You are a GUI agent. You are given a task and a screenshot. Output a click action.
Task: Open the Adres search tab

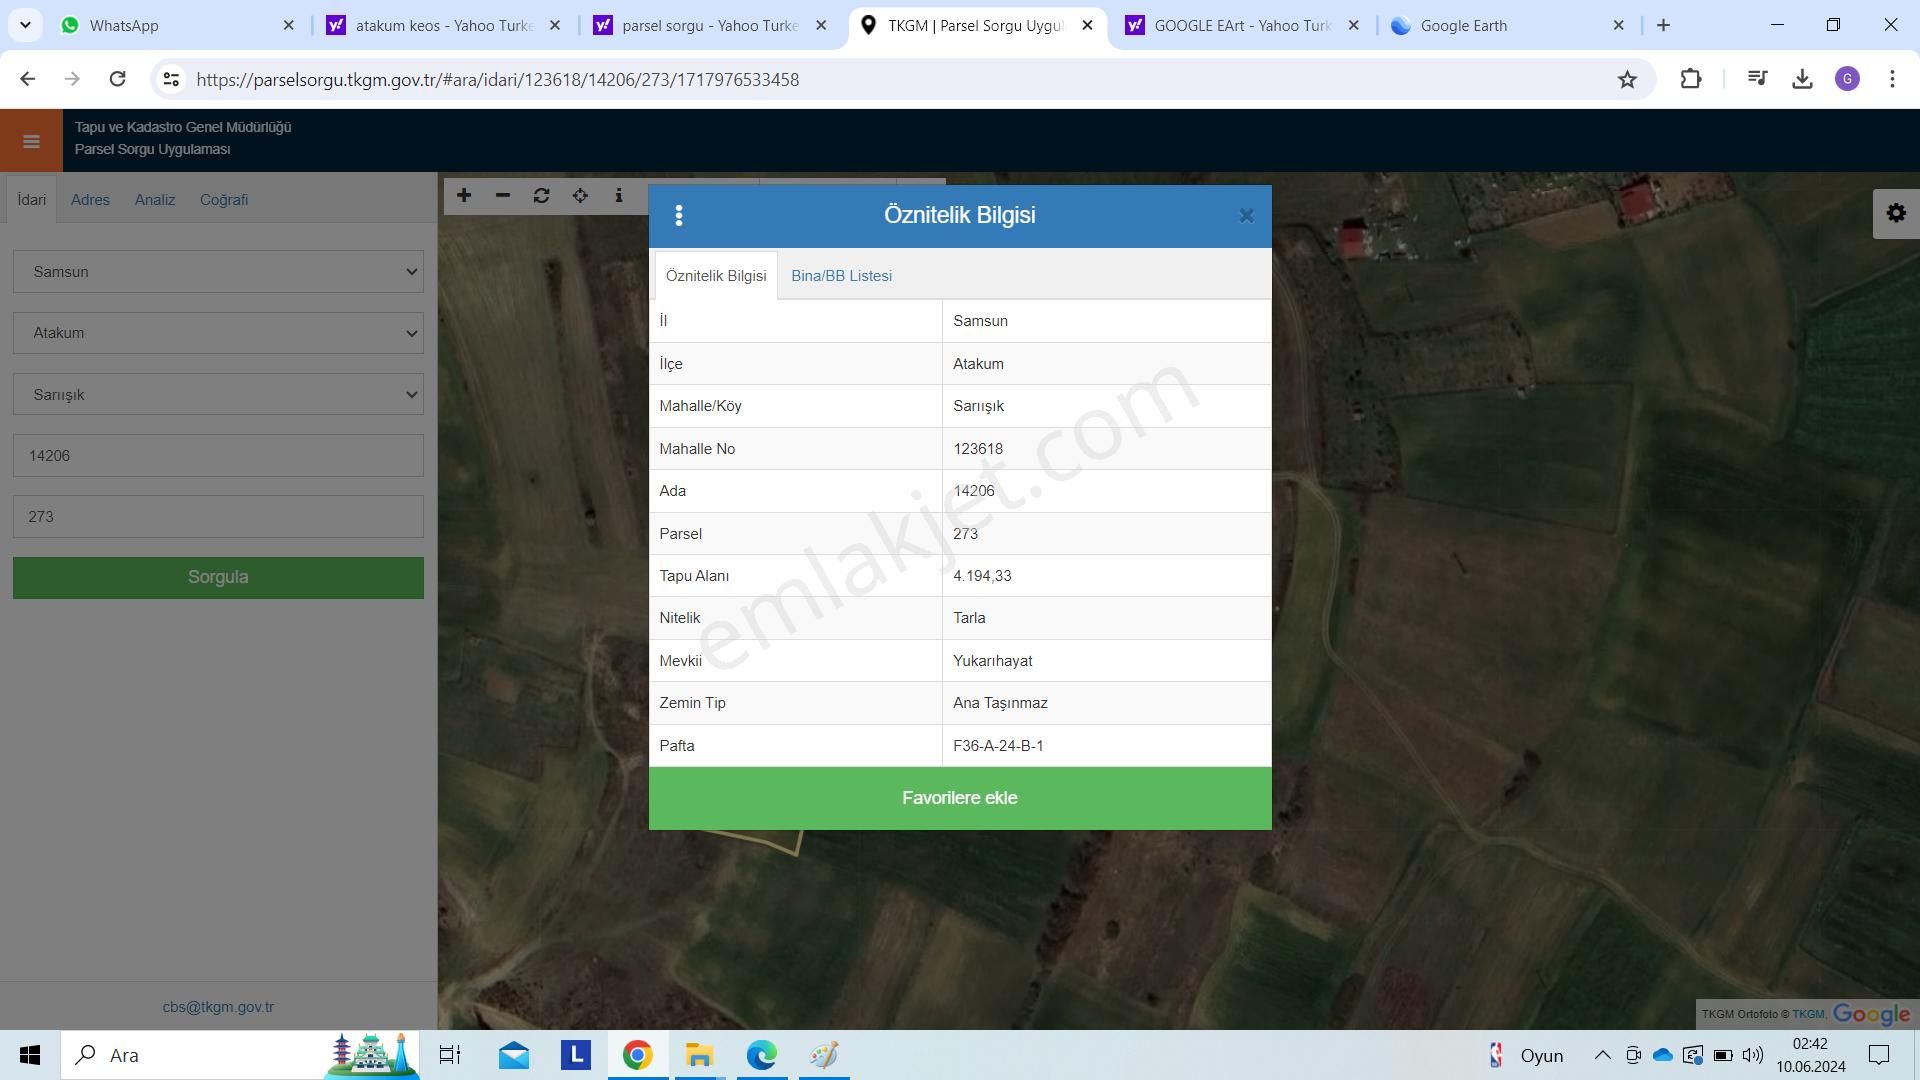pos(90,200)
